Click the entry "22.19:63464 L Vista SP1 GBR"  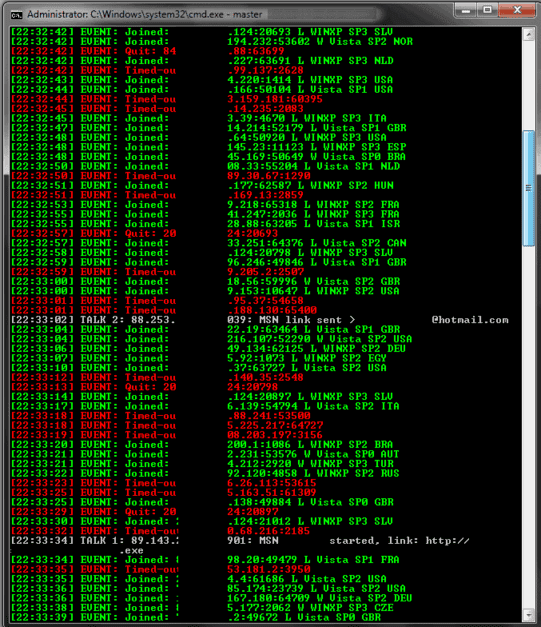point(313,329)
